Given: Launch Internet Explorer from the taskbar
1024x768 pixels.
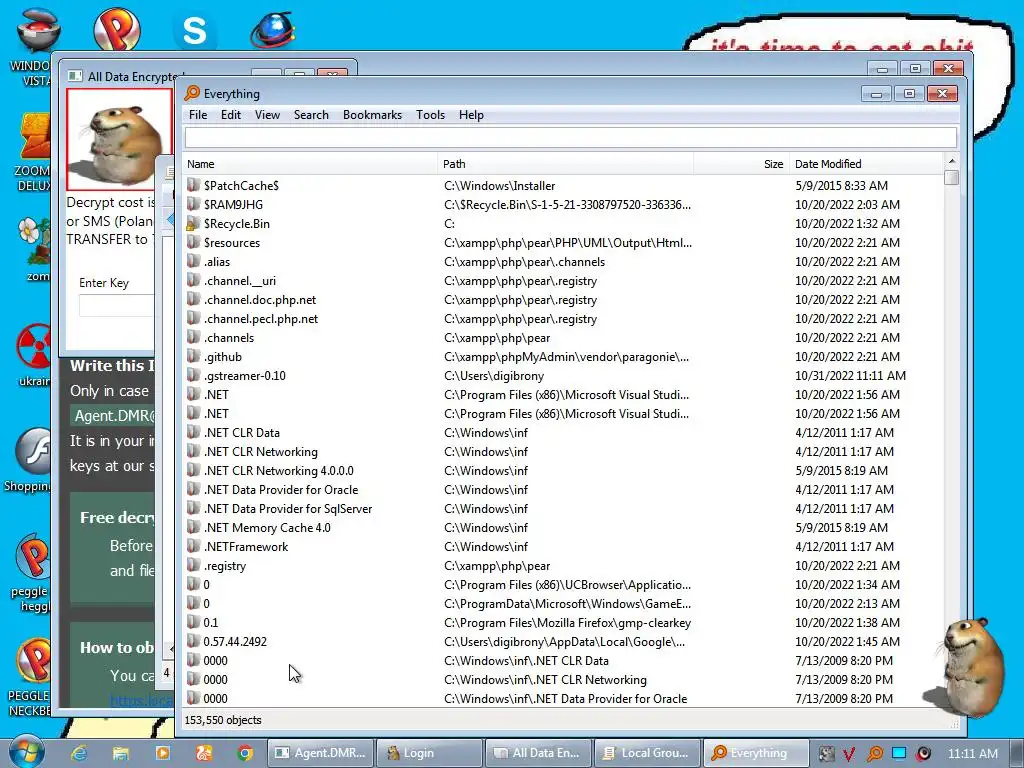Looking at the screenshot, I should (79, 753).
